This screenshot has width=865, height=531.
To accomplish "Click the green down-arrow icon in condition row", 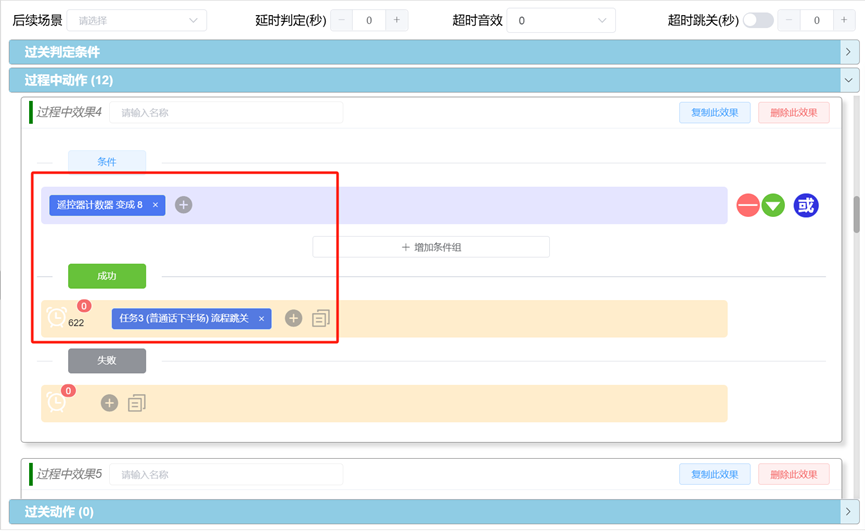I will click(x=773, y=206).
